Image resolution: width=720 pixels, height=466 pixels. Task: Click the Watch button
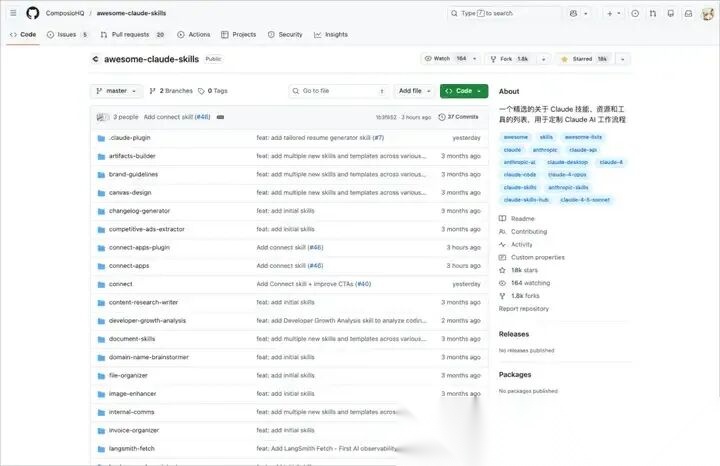(x=445, y=59)
